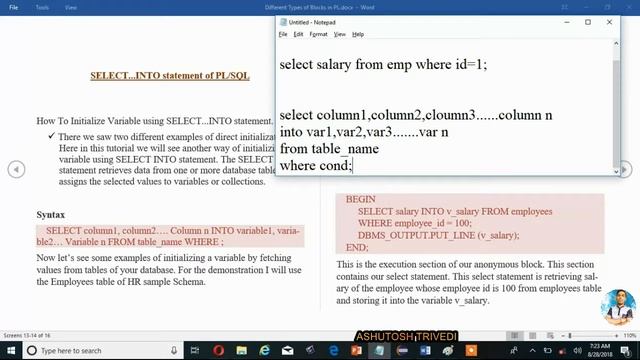Open the People icon in the system tray
The width and height of the screenshot is (640, 360).
[x=514, y=351]
